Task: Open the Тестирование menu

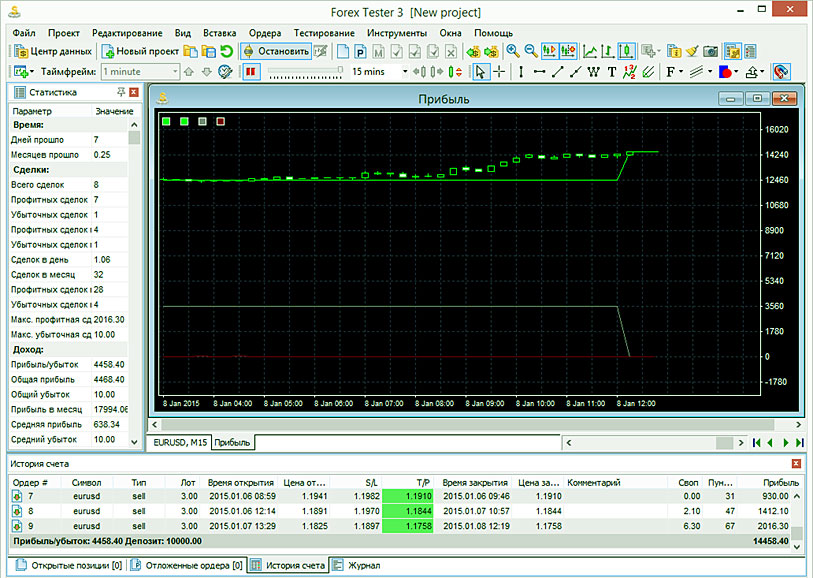Action: tap(324, 33)
